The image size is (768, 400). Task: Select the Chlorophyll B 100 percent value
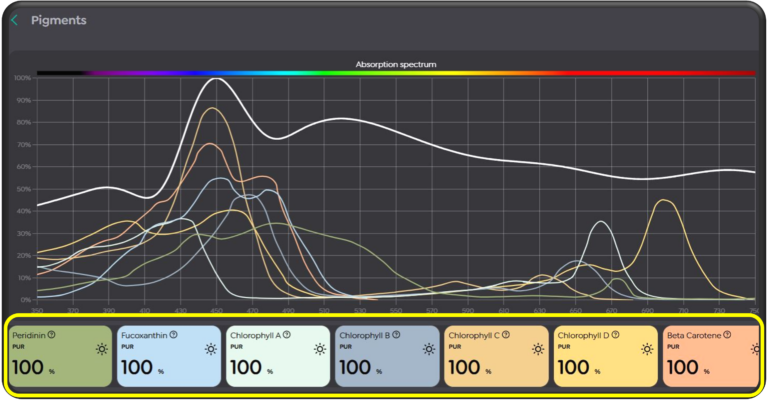pyautogui.click(x=355, y=367)
